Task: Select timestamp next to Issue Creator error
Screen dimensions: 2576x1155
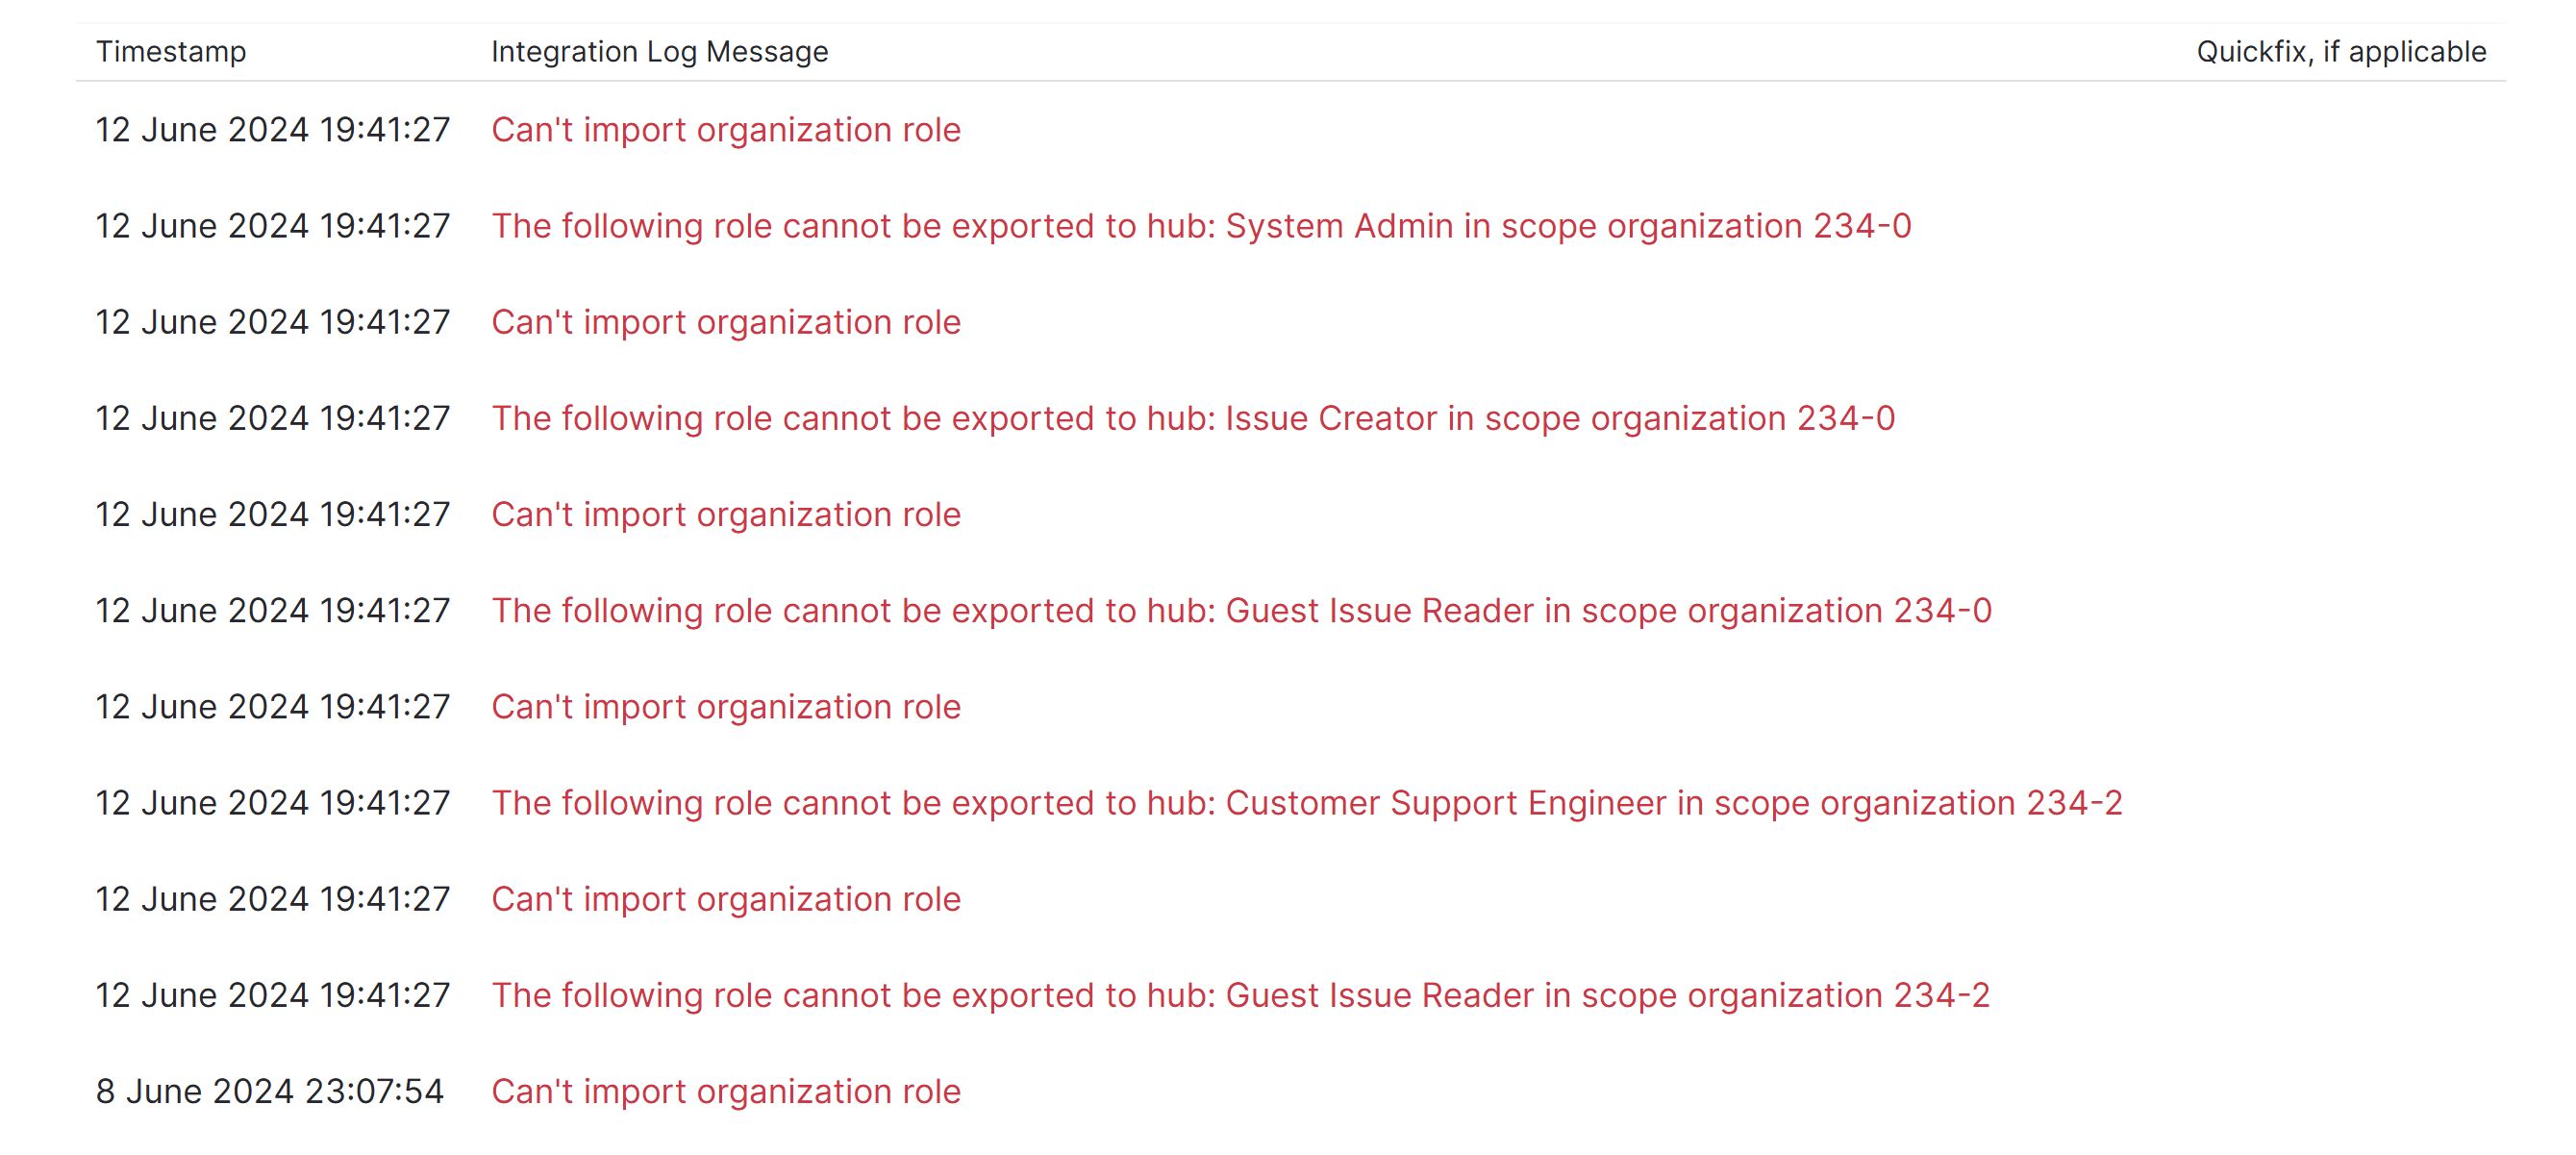Action: coord(272,418)
